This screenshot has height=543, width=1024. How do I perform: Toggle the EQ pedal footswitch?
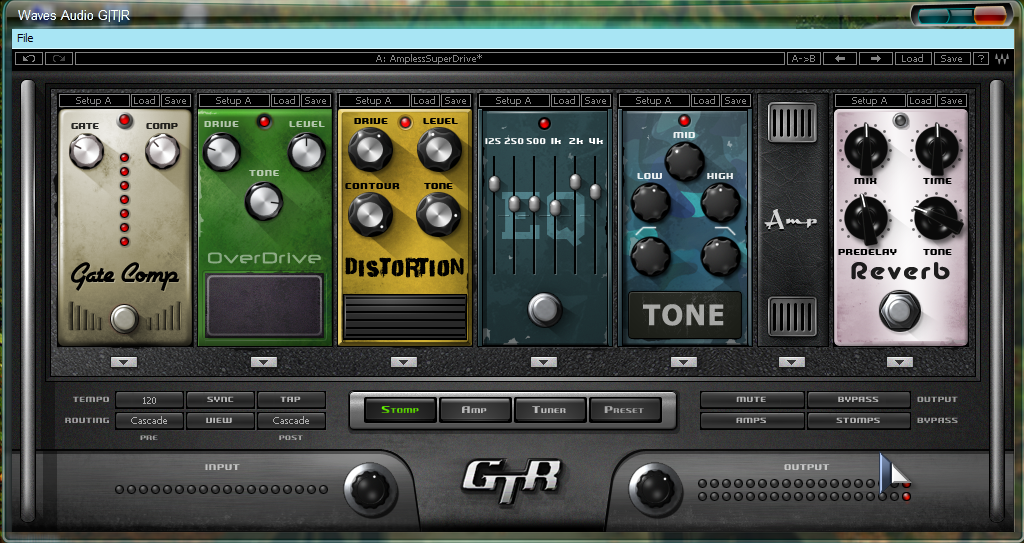544,310
